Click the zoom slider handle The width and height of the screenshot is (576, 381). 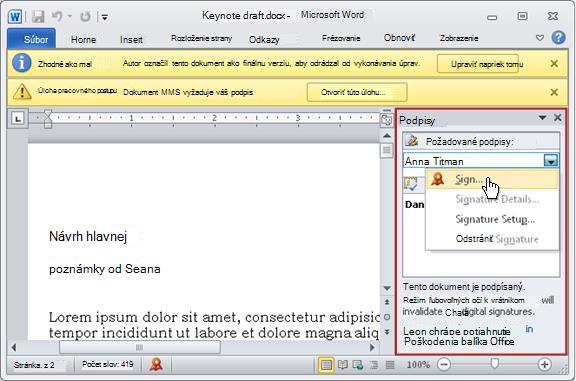(495, 364)
